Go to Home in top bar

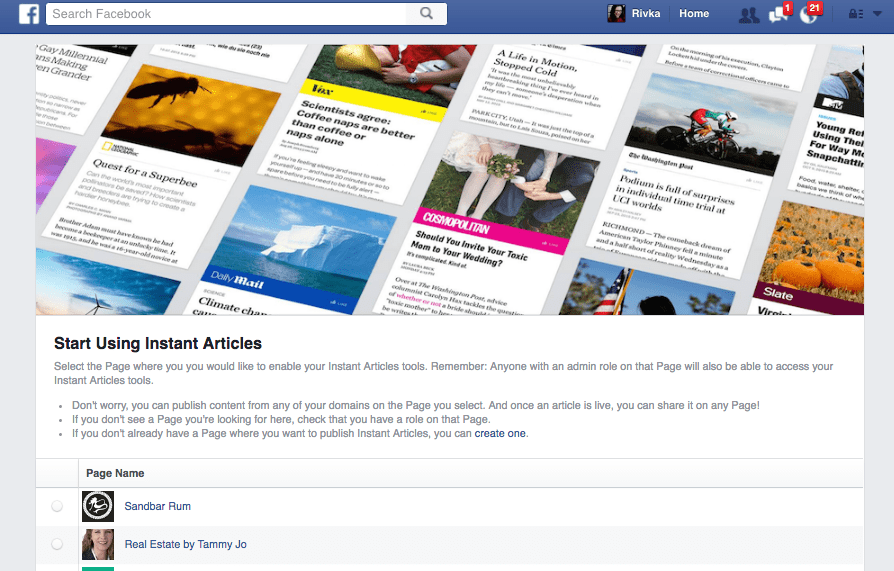[694, 14]
